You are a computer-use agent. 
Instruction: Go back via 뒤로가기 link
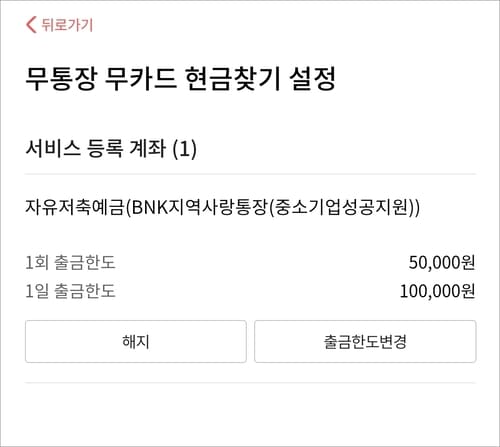59,25
